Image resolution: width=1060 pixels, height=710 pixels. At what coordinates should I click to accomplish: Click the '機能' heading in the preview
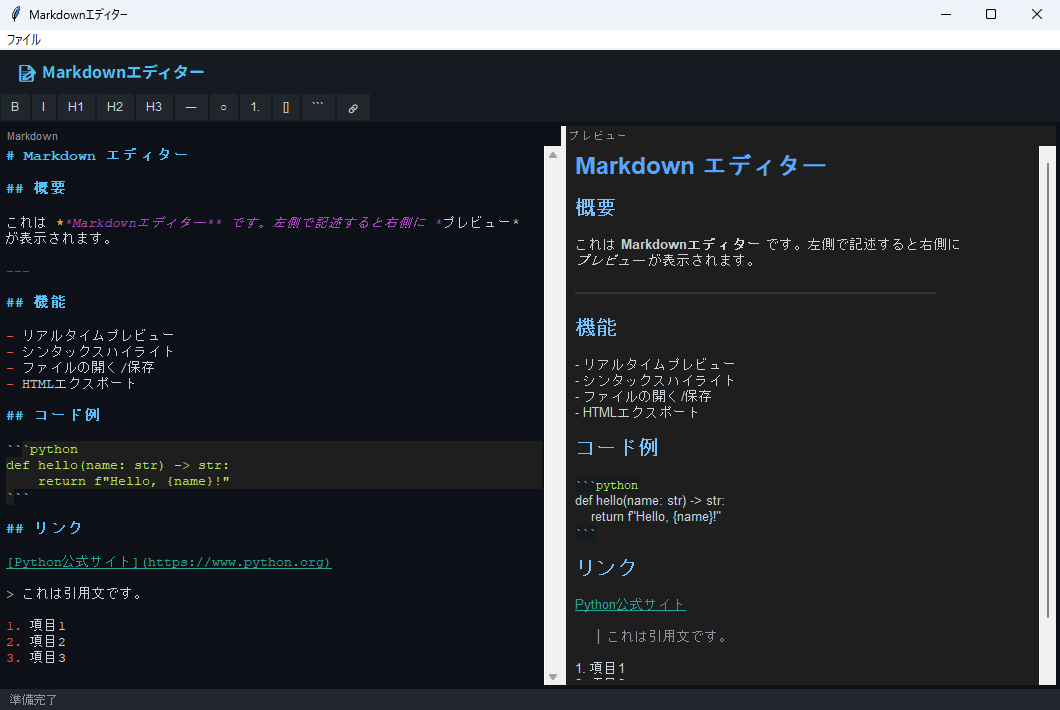(x=596, y=328)
